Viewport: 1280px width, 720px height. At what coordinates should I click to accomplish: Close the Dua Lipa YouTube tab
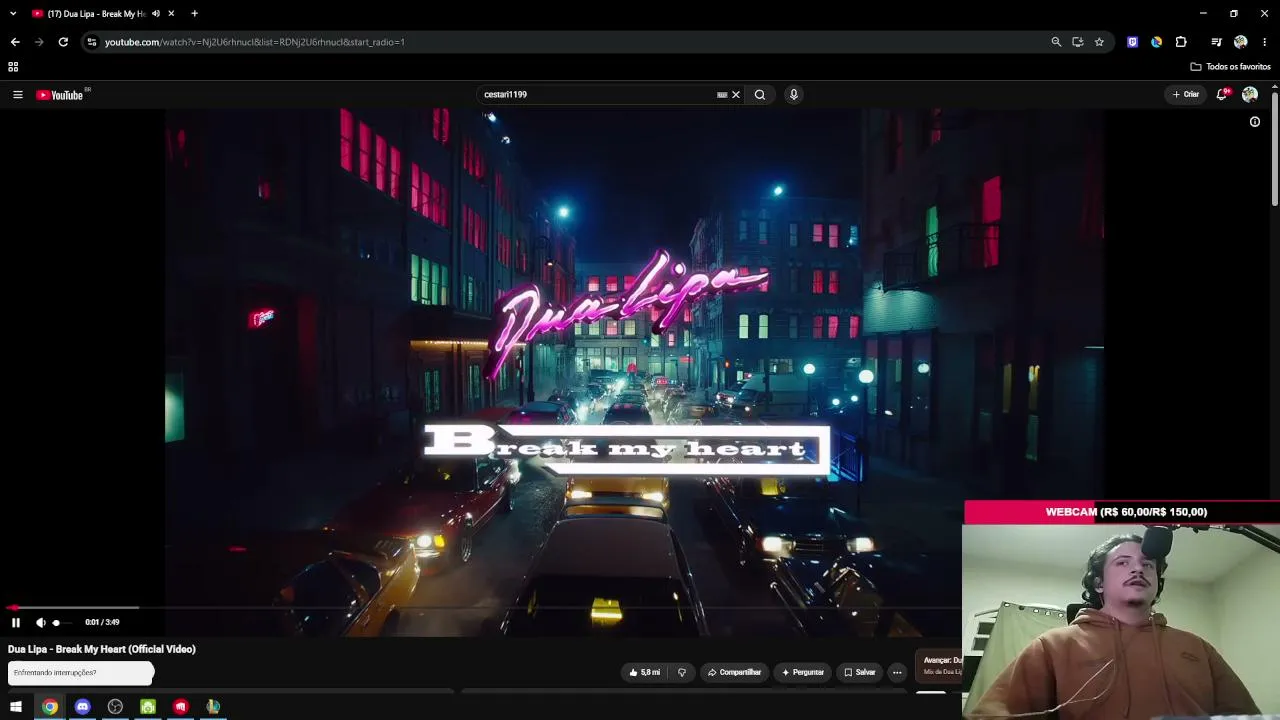(172, 14)
